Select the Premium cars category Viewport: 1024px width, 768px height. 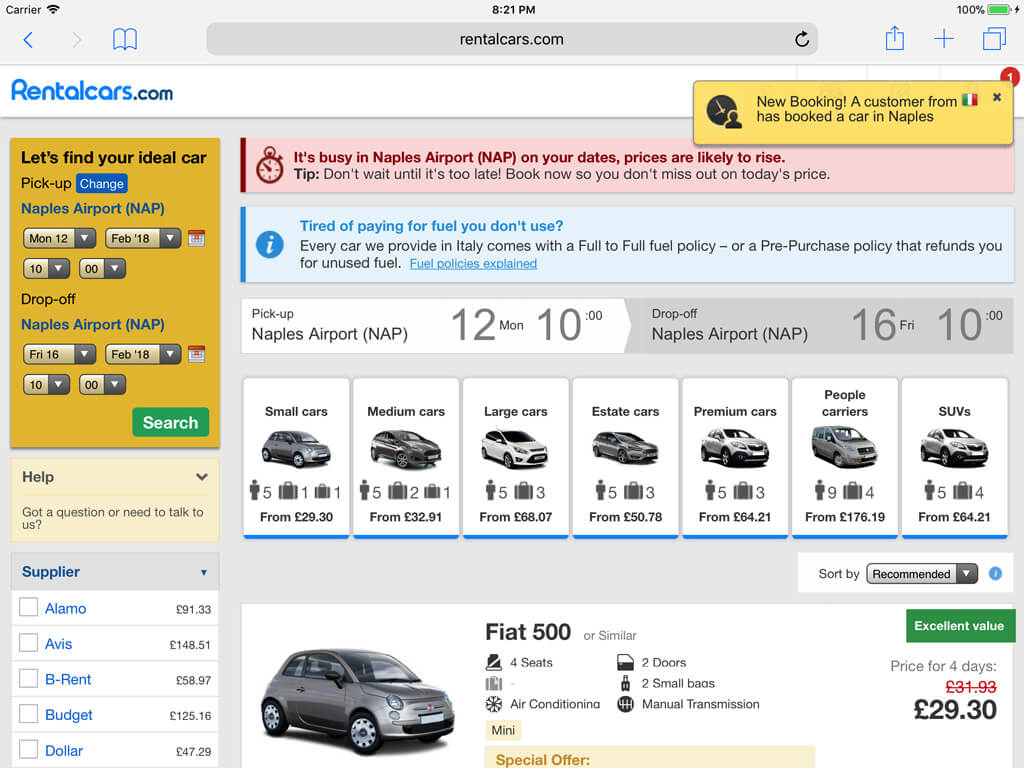point(735,458)
